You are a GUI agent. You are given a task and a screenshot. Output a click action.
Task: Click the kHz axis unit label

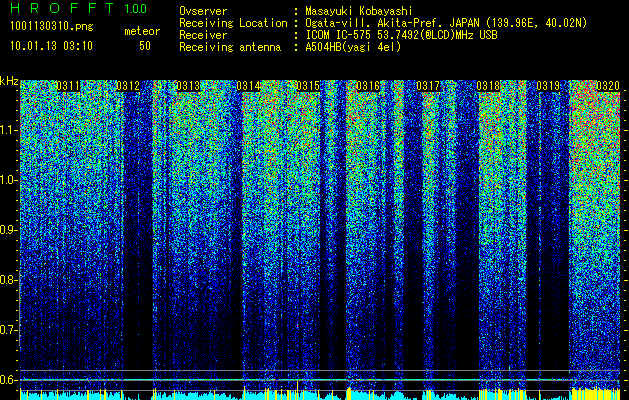click(x=9, y=81)
